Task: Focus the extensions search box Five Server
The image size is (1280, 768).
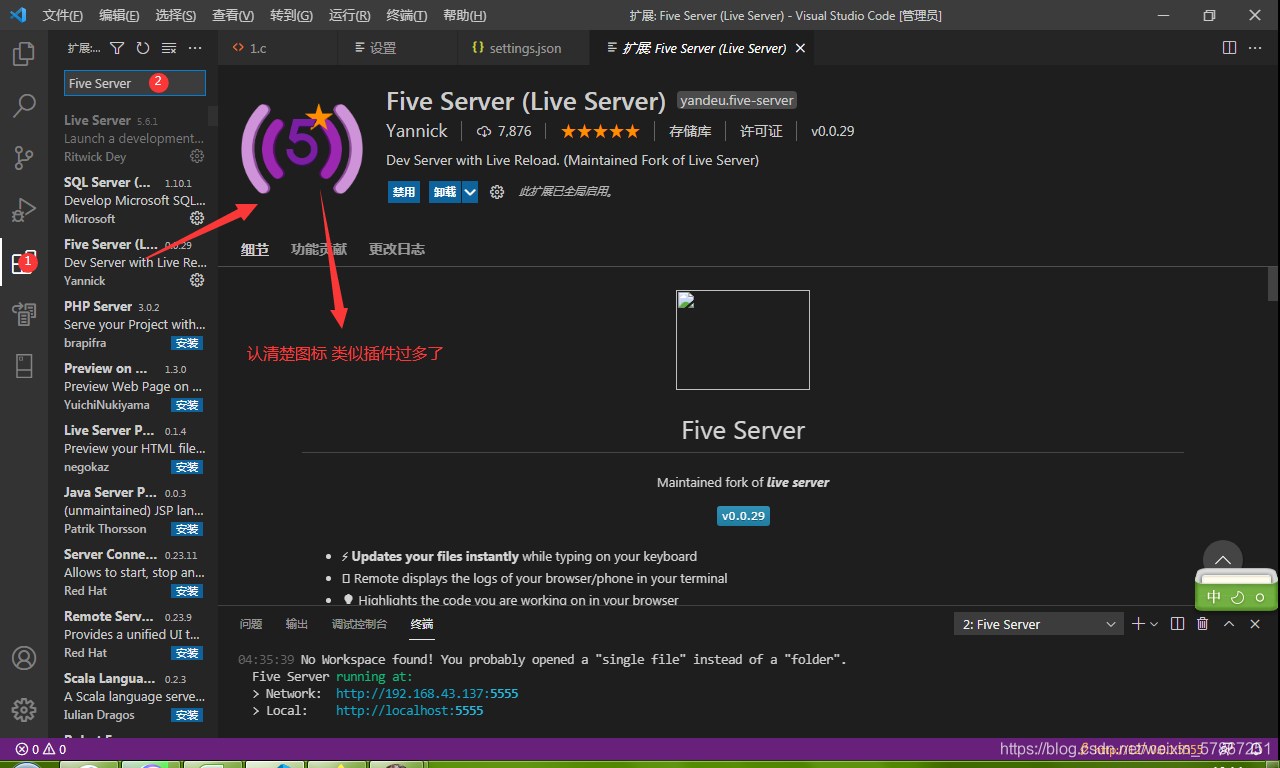Action: pyautogui.click(x=135, y=83)
